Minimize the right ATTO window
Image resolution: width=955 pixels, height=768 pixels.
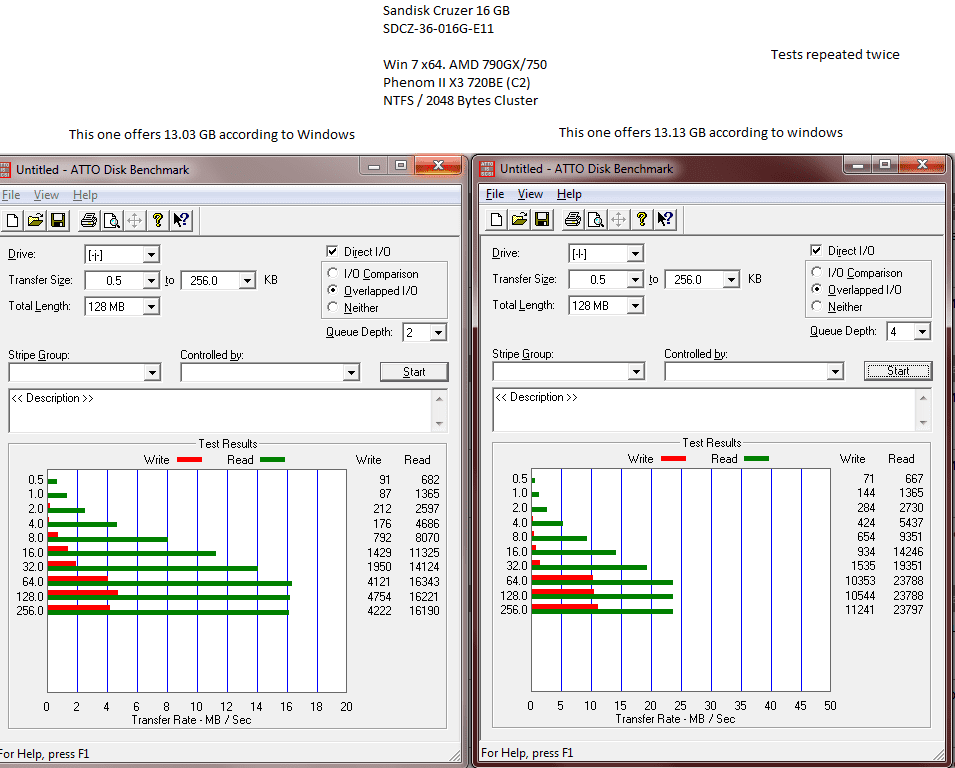tap(858, 164)
